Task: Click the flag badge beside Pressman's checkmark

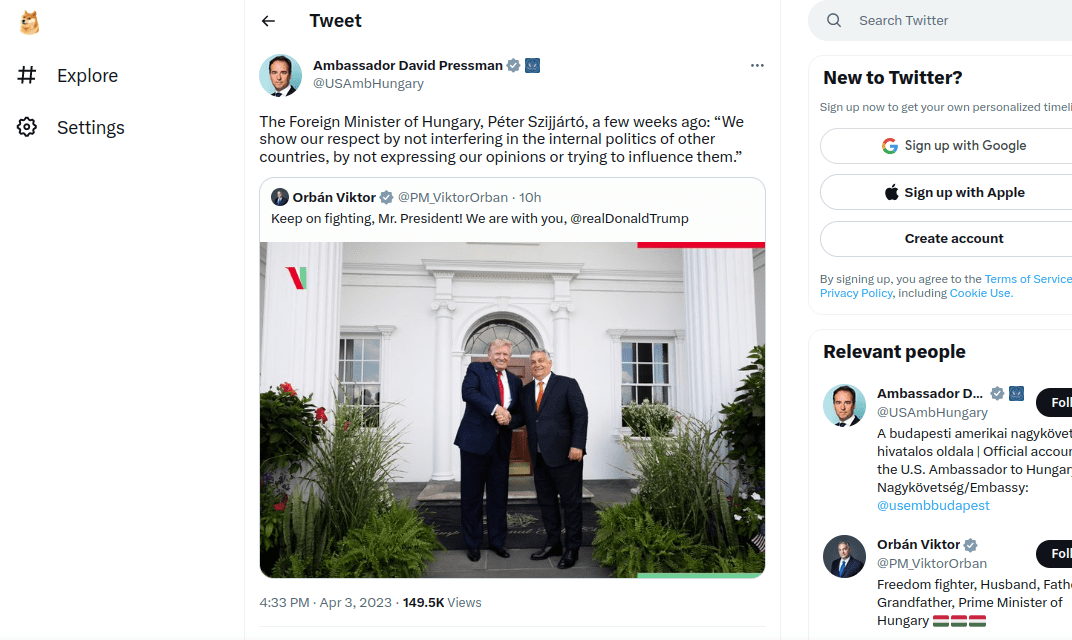Action: pos(532,65)
